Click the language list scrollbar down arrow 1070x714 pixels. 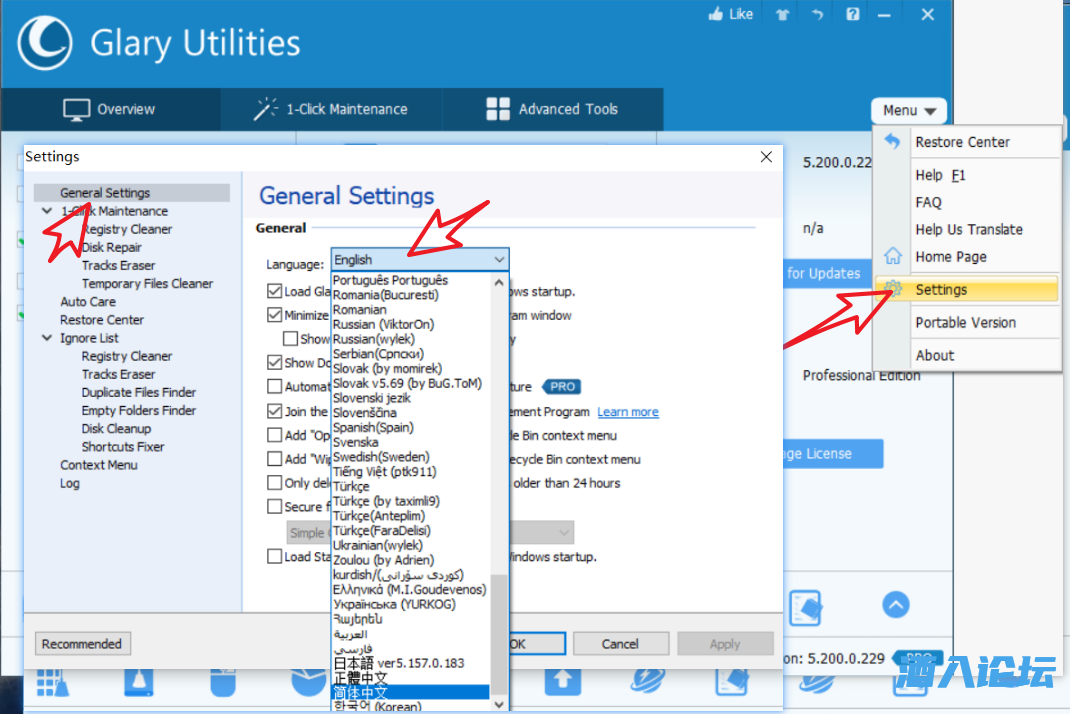(x=500, y=704)
